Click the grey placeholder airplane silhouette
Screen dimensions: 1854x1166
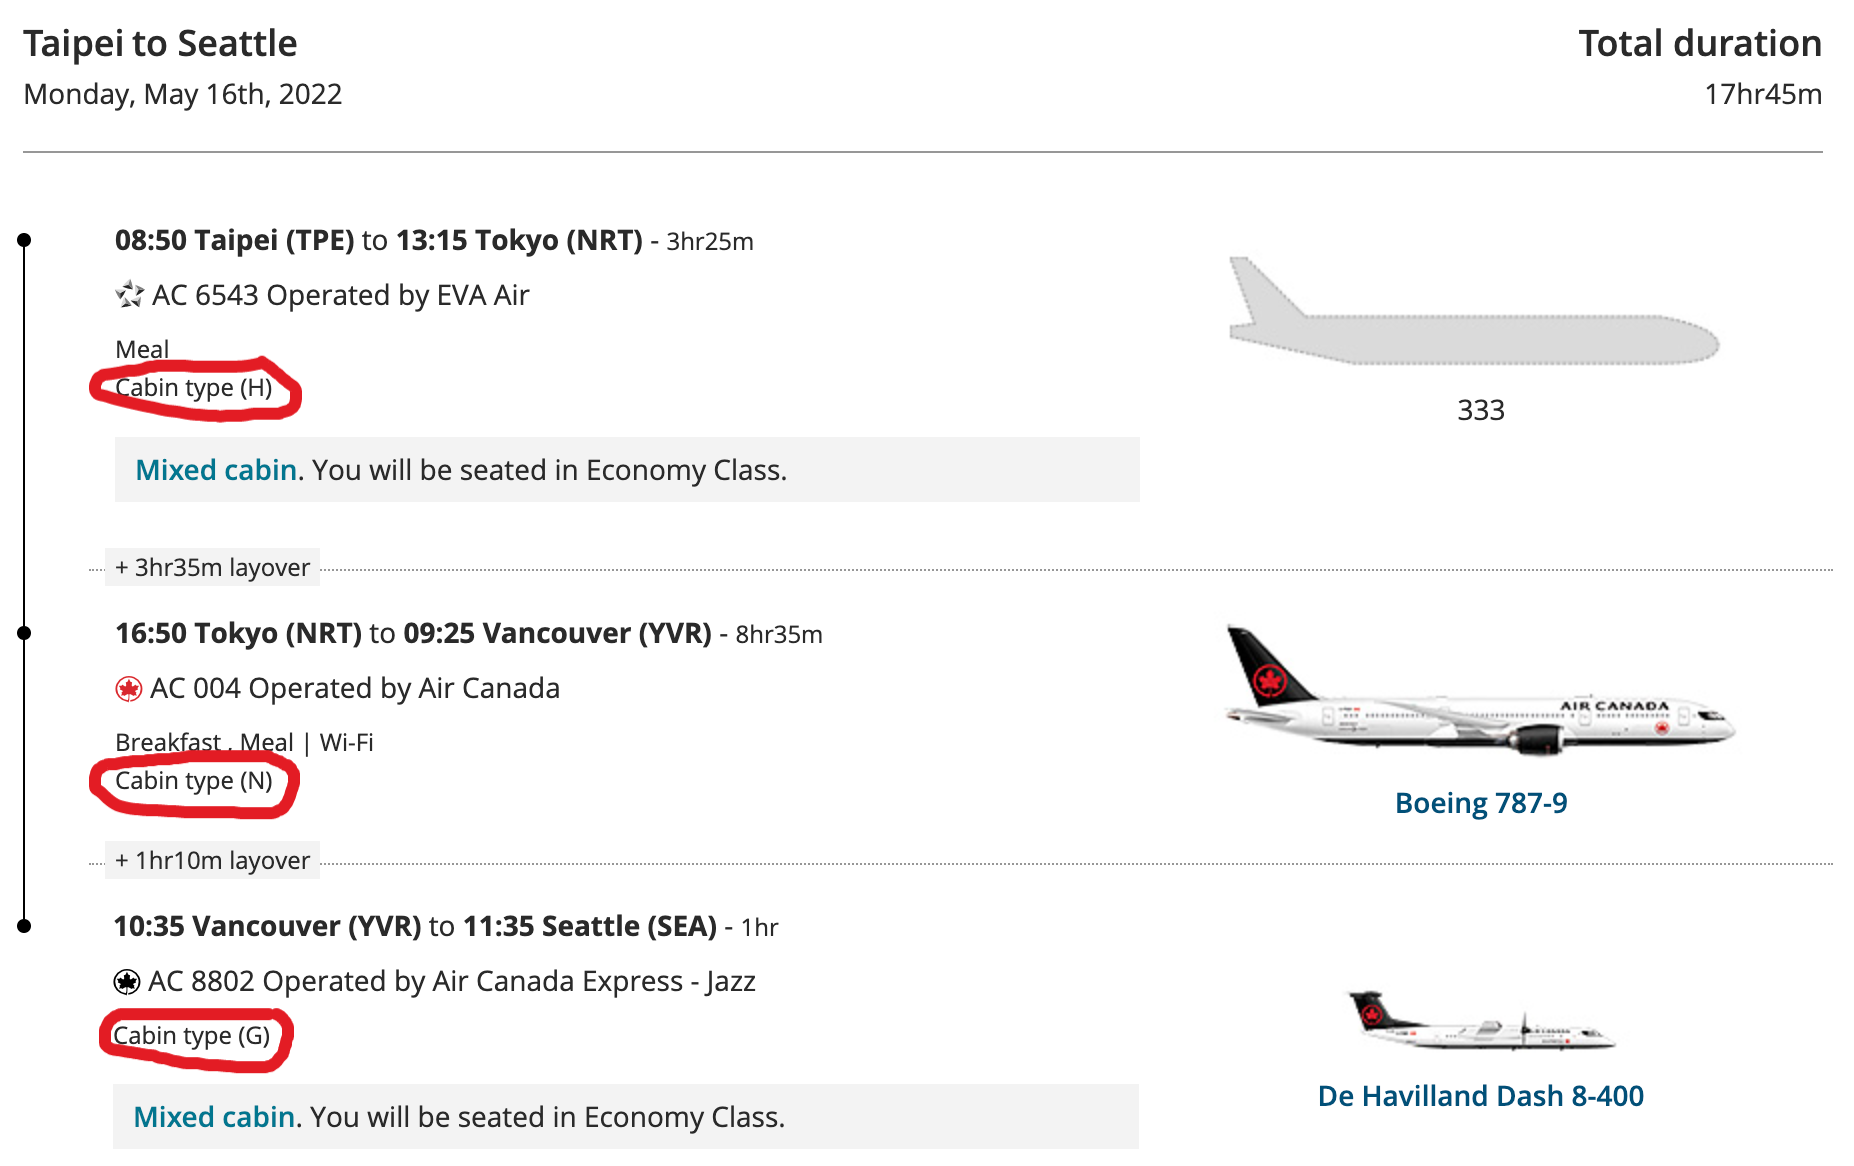tap(1474, 311)
